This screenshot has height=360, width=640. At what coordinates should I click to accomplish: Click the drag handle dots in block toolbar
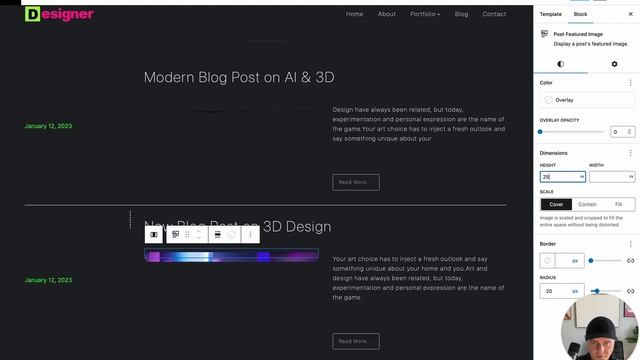187,235
